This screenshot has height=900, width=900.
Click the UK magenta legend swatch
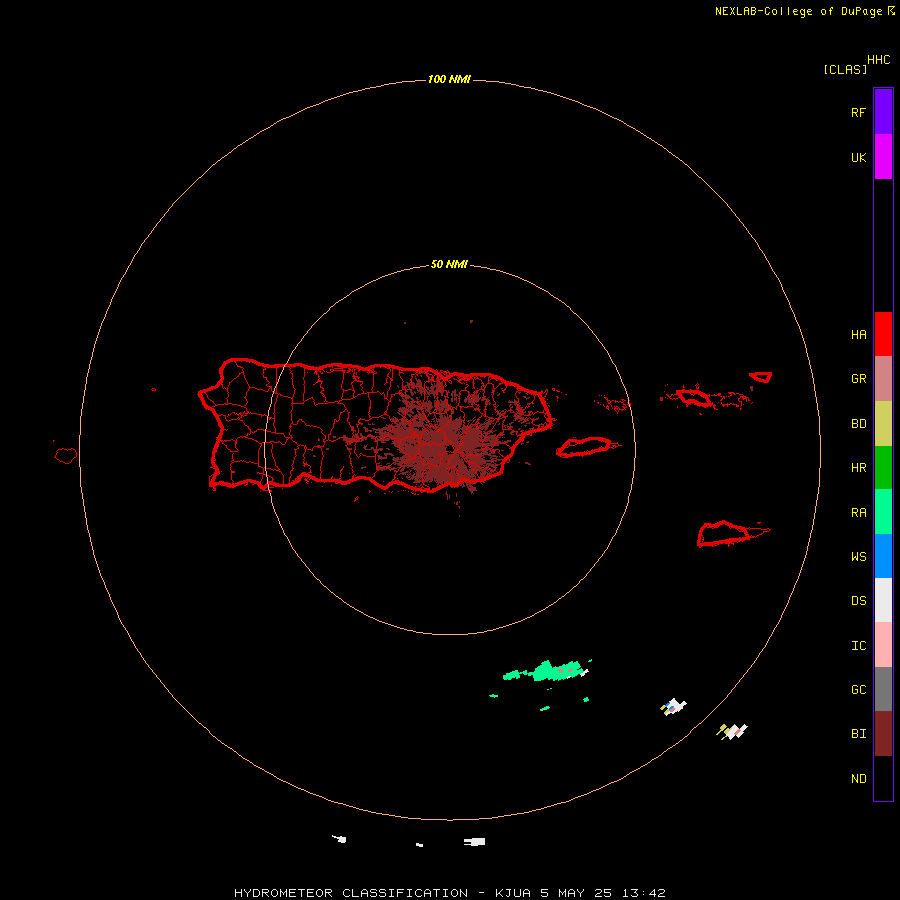pyautogui.click(x=883, y=157)
